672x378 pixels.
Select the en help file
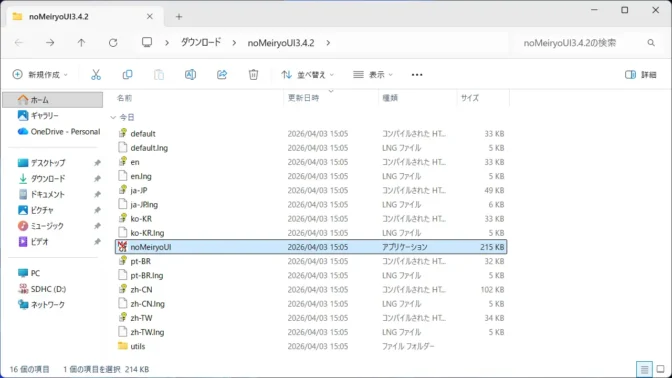click(311, 162)
